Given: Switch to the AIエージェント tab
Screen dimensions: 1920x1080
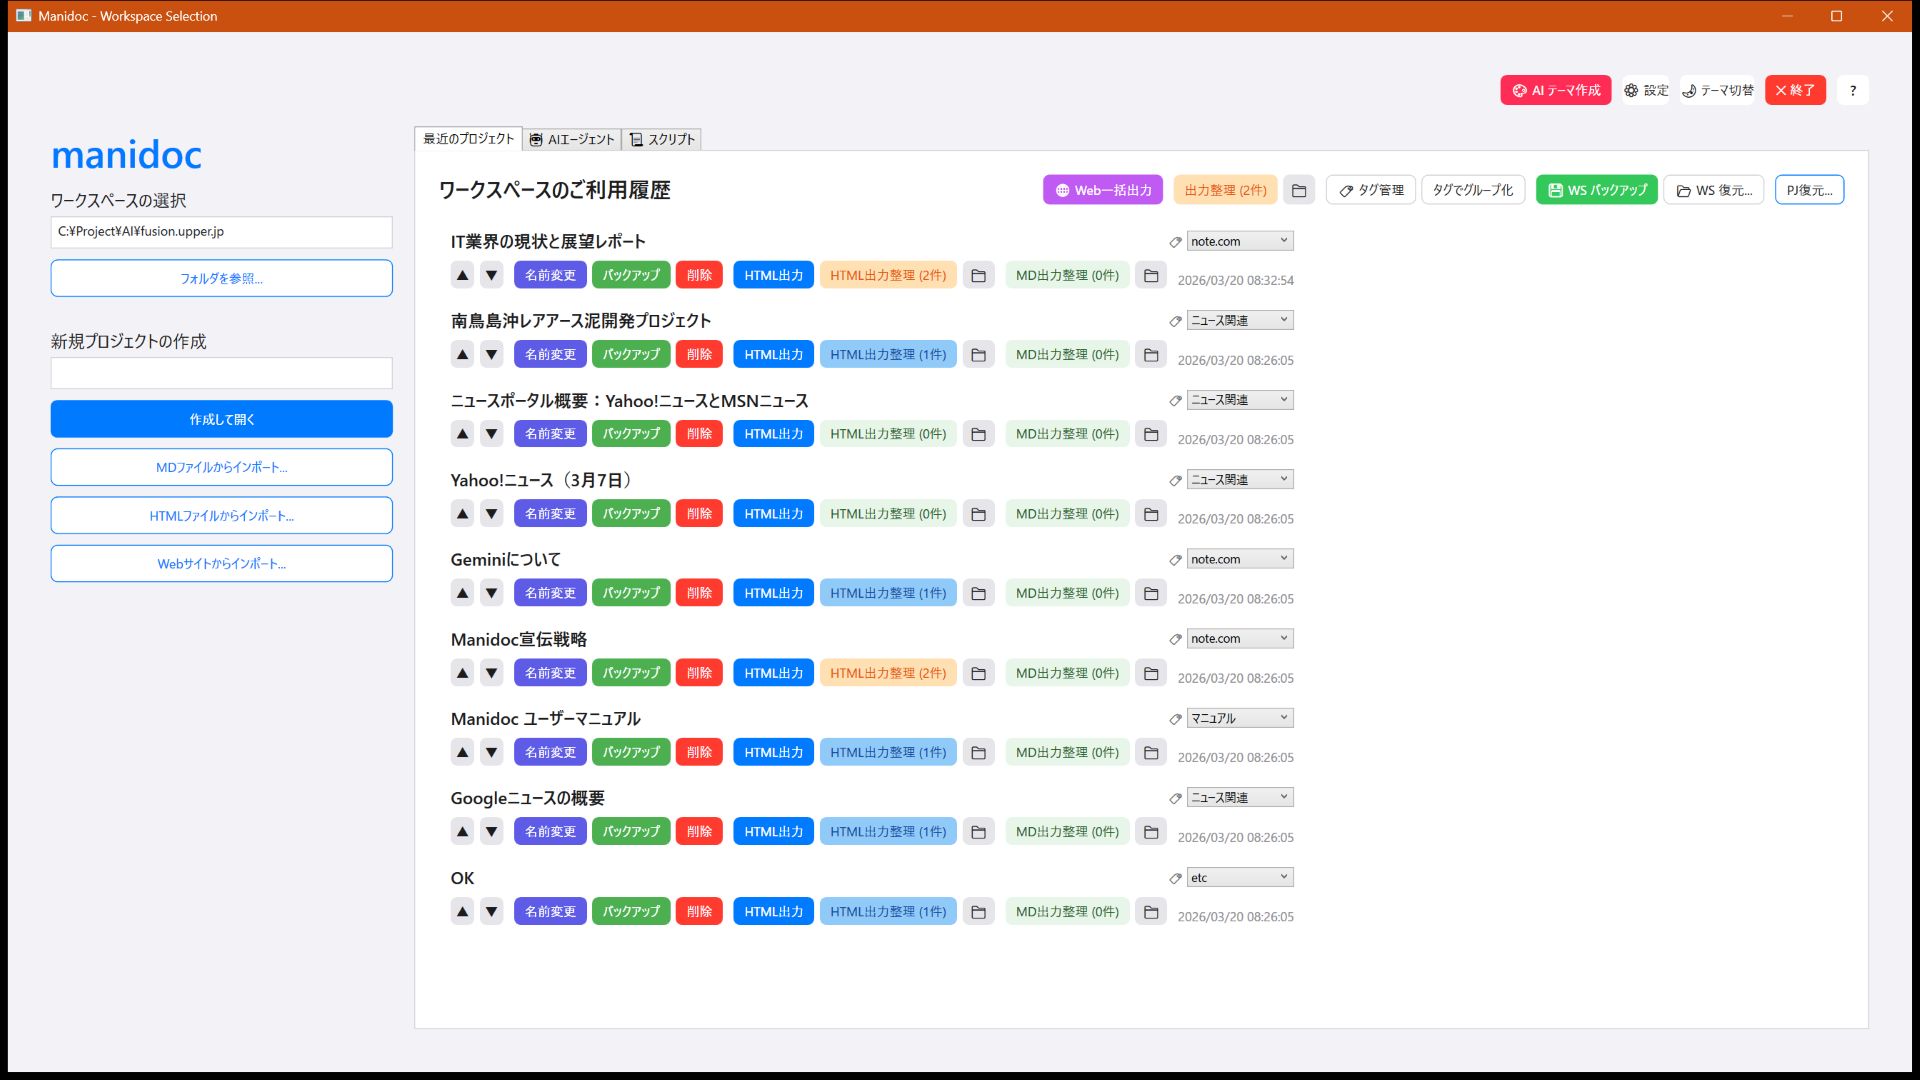Looking at the screenshot, I should (572, 139).
